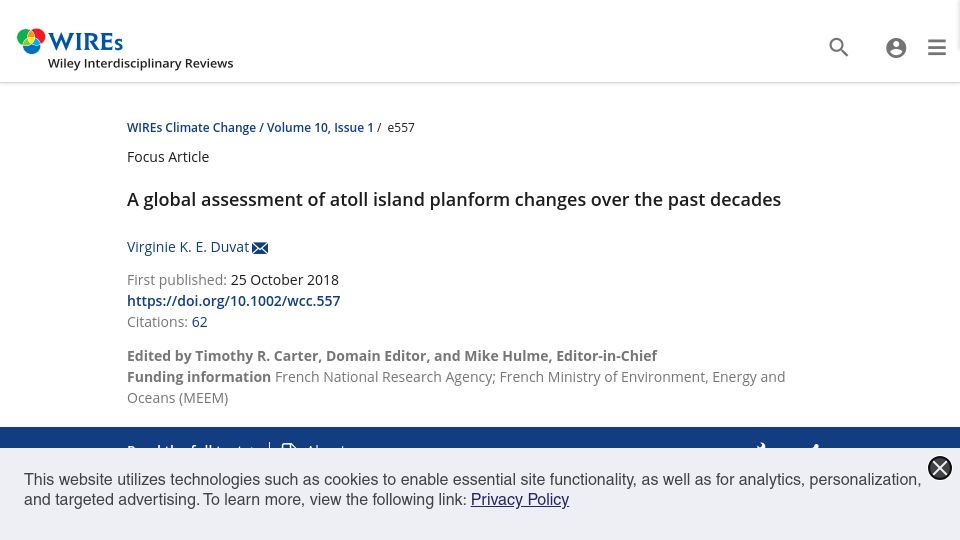Open the Privacy Policy link

[520, 500]
